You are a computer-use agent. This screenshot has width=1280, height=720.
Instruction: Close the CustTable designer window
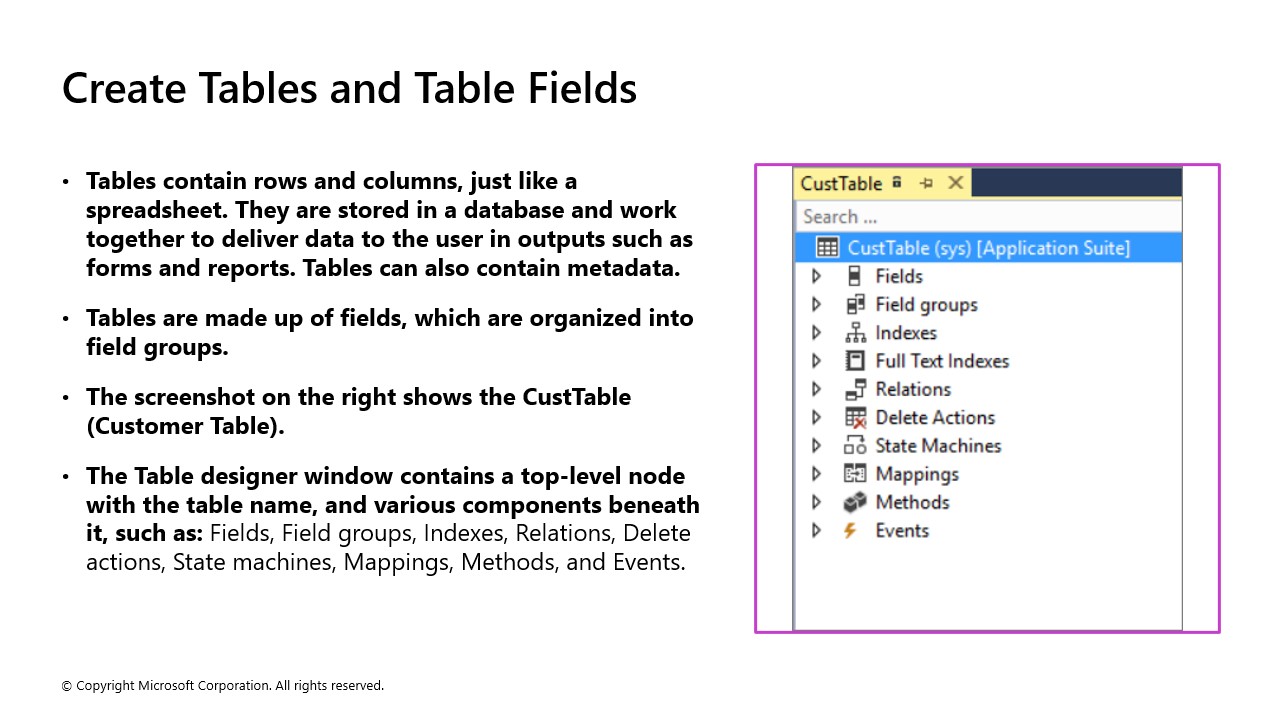[955, 183]
